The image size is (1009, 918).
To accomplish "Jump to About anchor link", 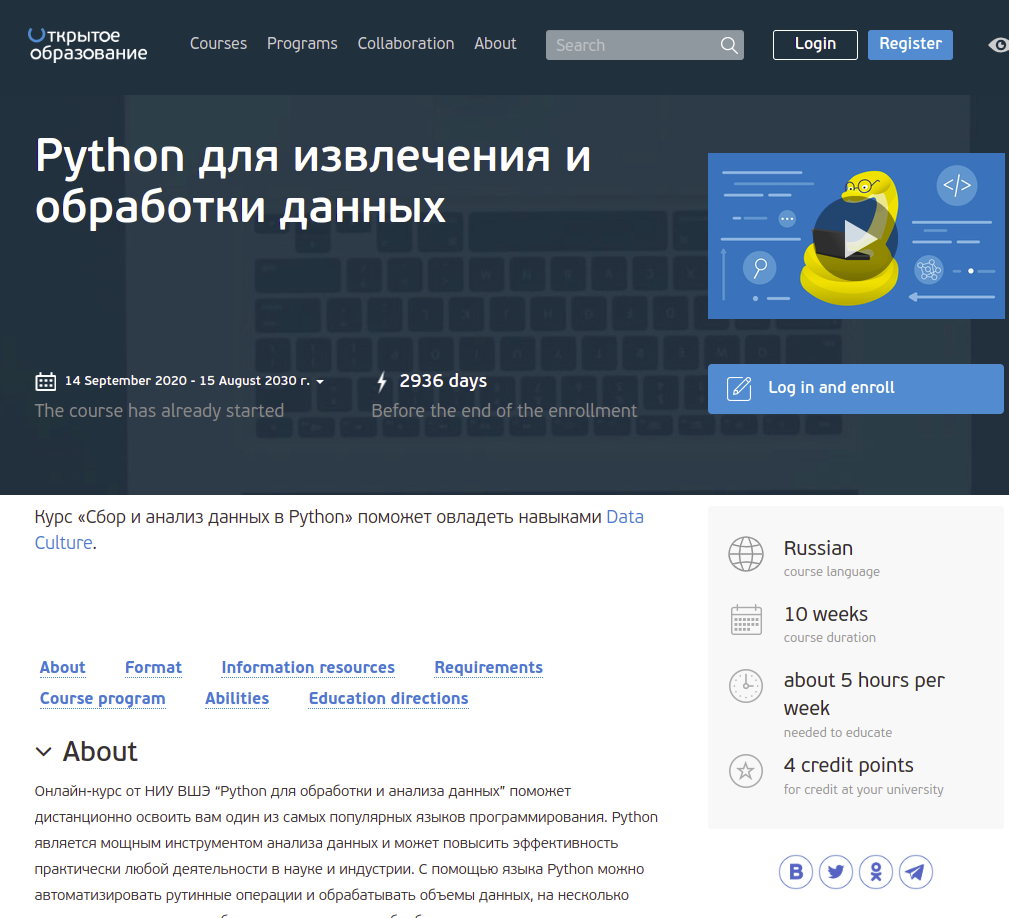I will 62,668.
